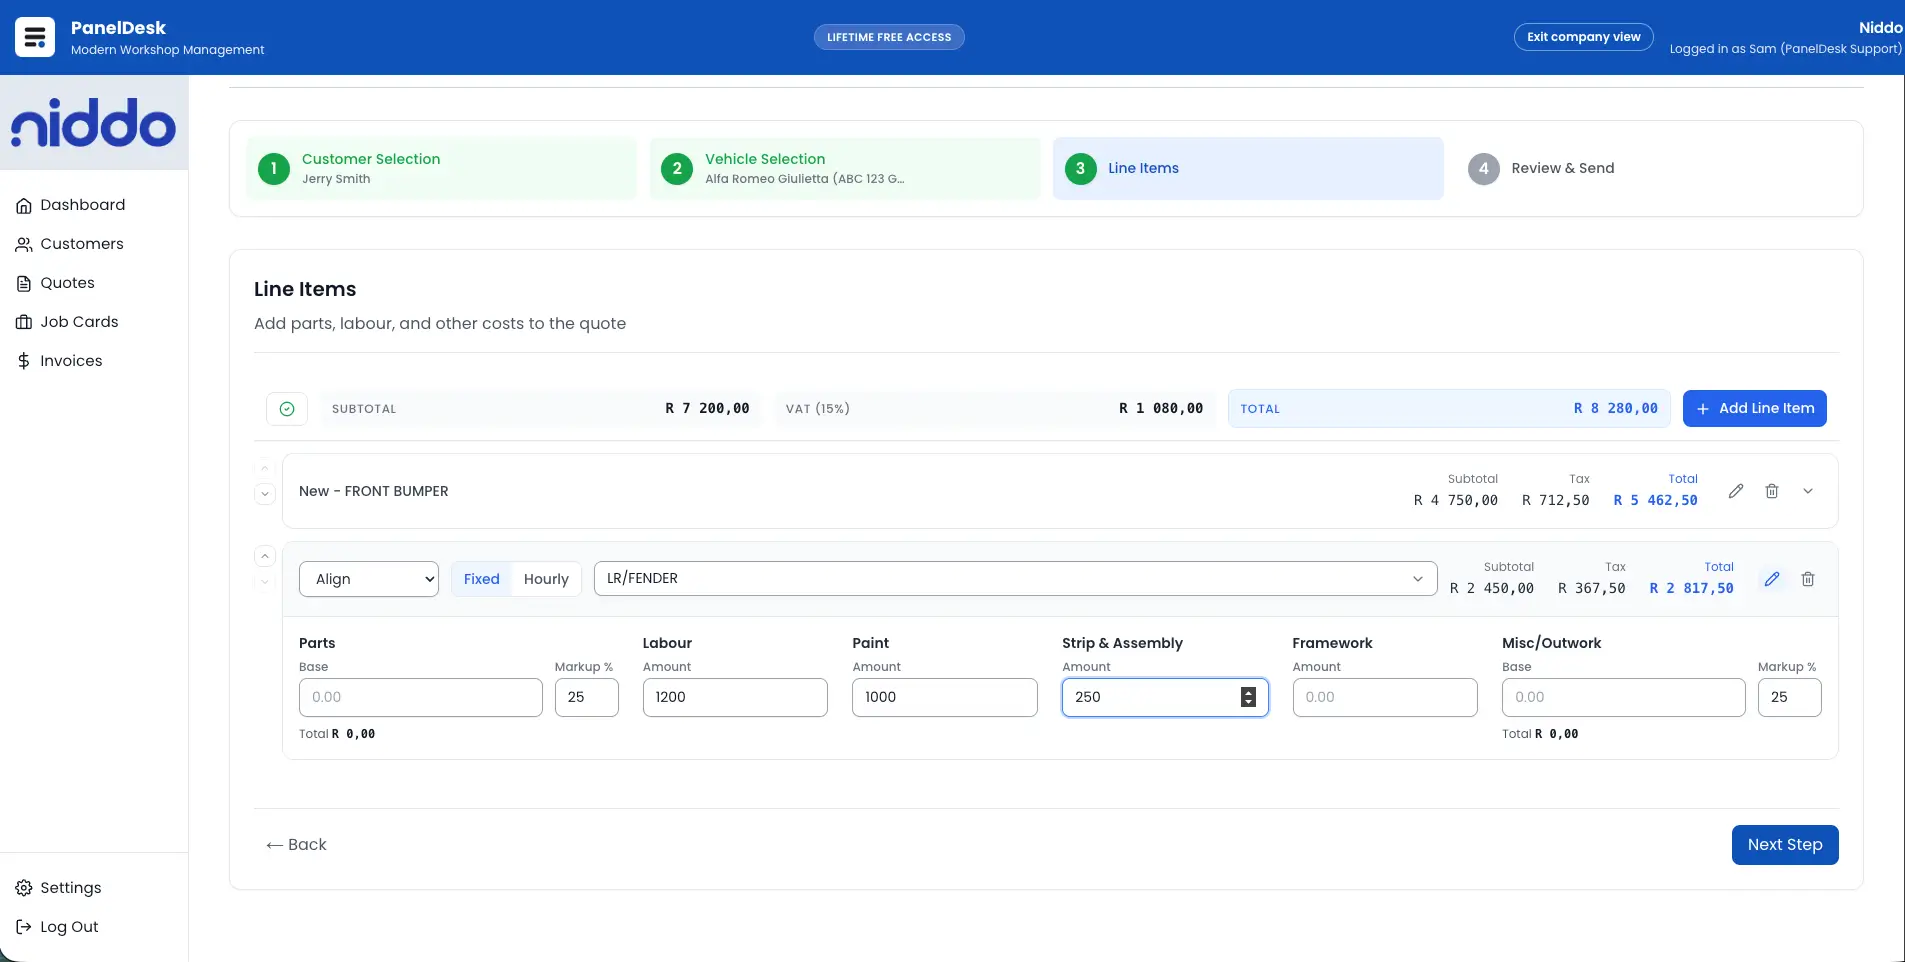Select Fixed pricing for LR/FENDER
The image size is (1905, 962).
481,579
